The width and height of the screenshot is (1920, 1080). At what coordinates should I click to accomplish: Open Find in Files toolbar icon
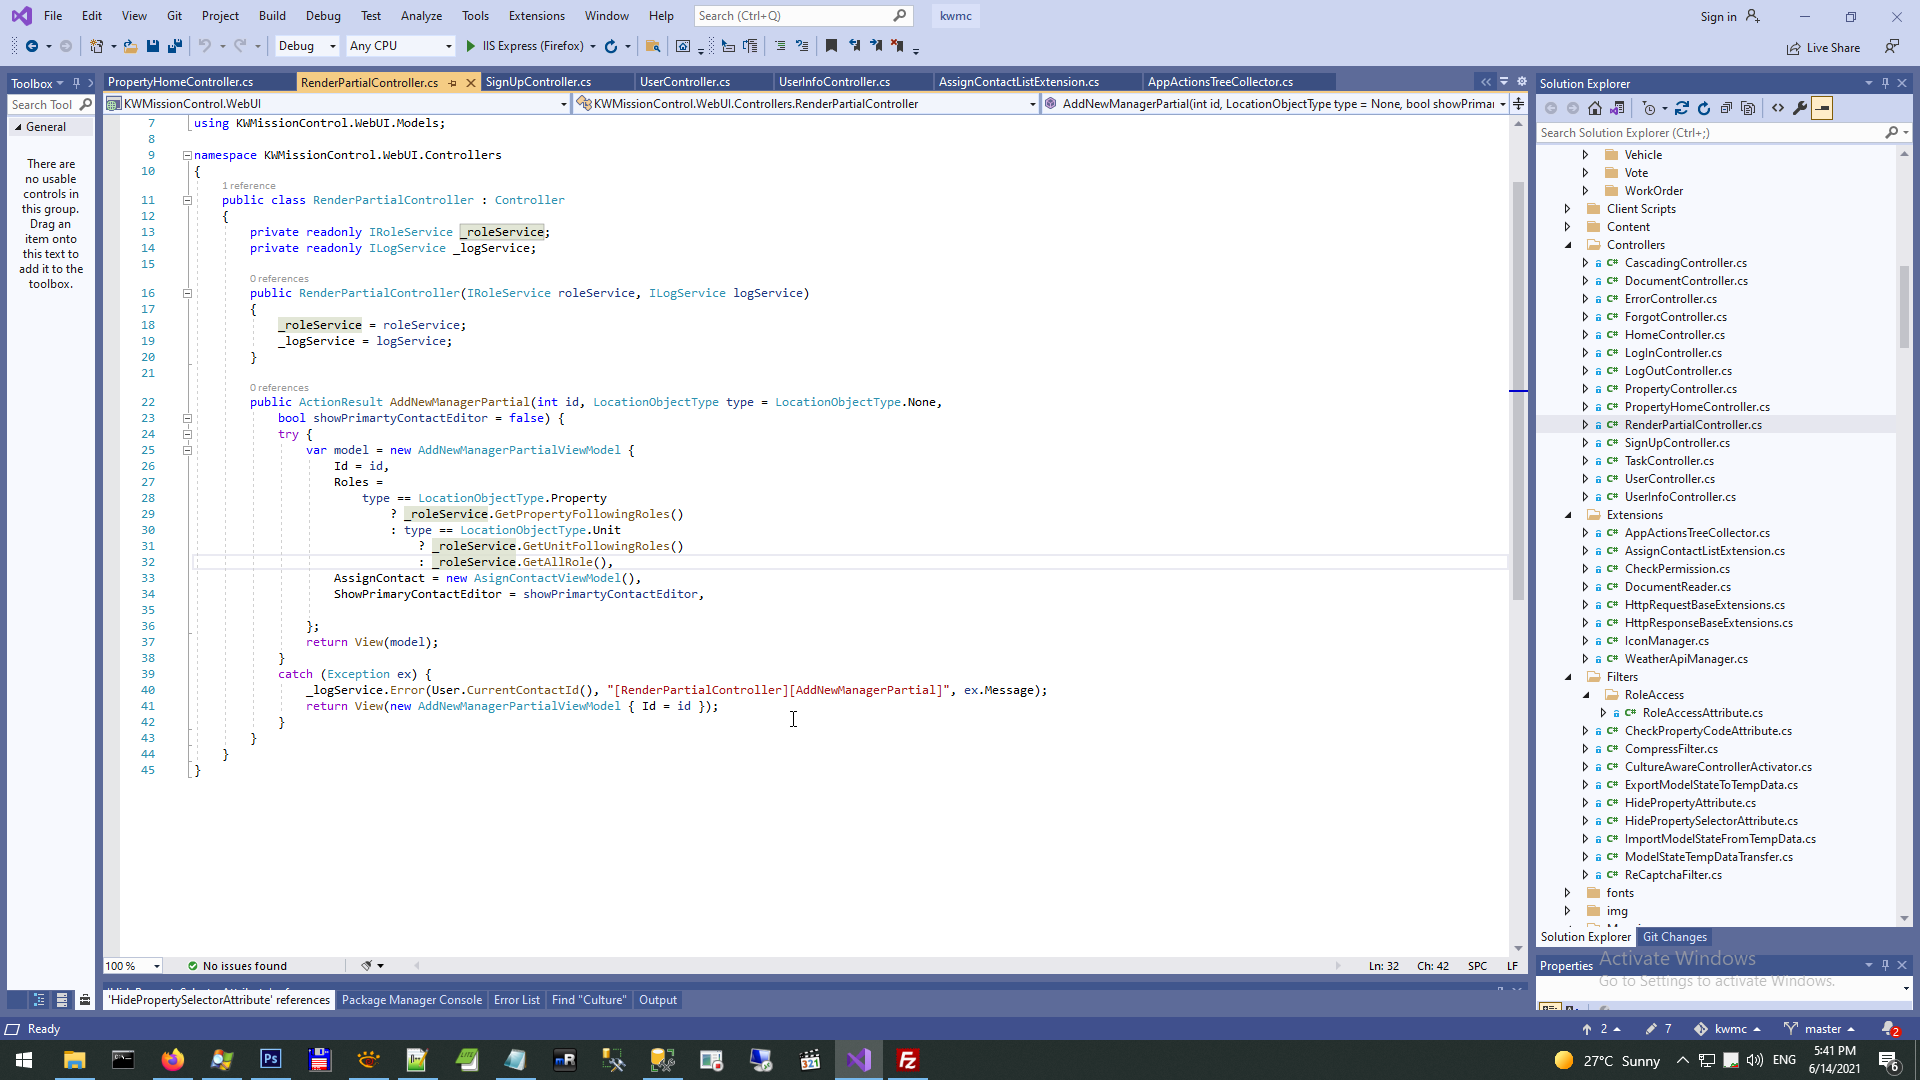tap(653, 46)
